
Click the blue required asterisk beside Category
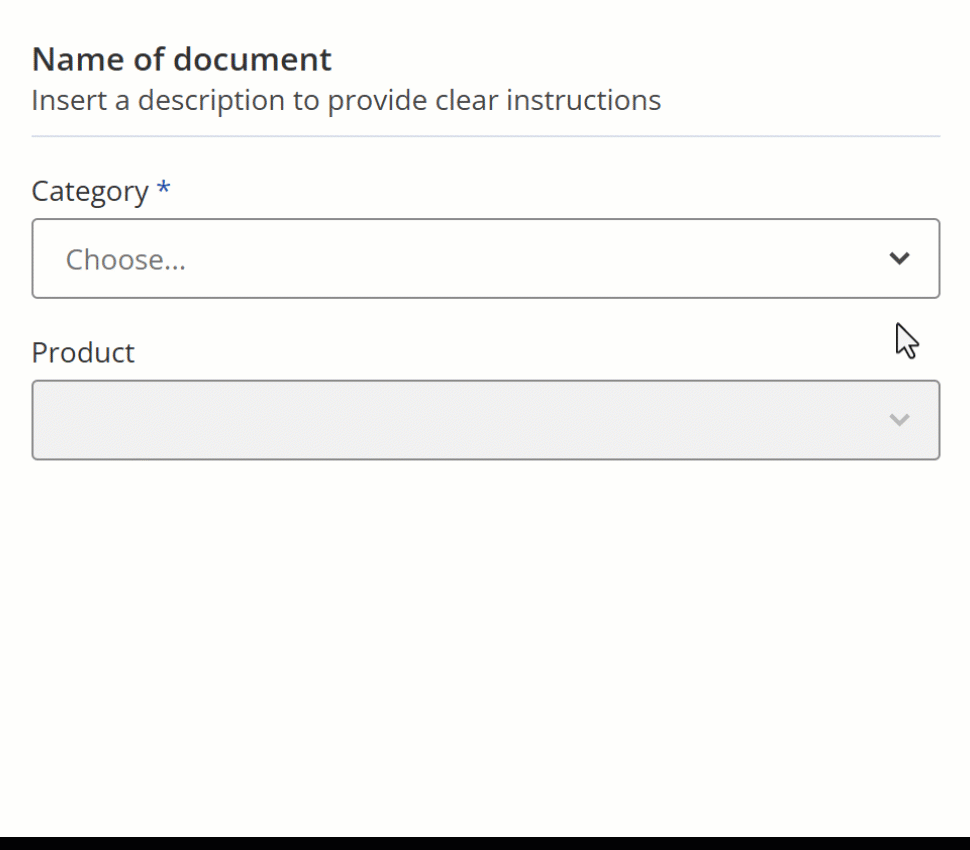coord(163,187)
